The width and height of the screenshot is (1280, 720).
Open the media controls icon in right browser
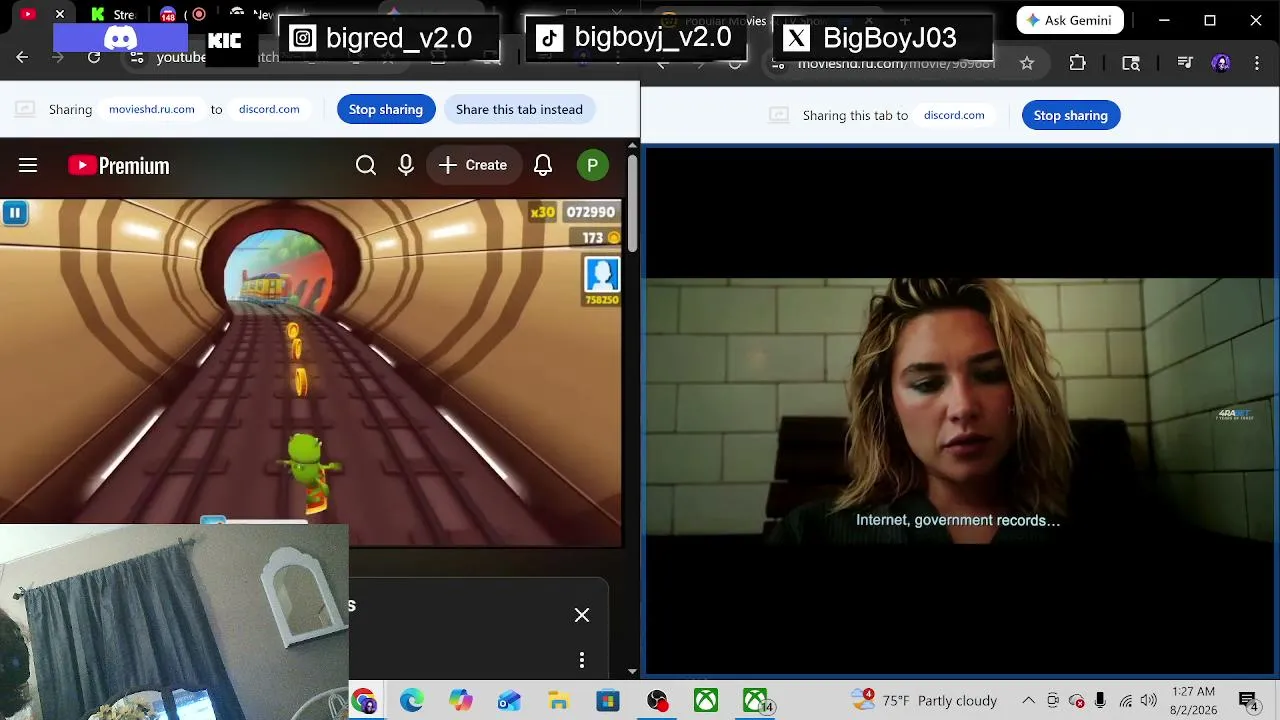pyautogui.click(x=1185, y=63)
